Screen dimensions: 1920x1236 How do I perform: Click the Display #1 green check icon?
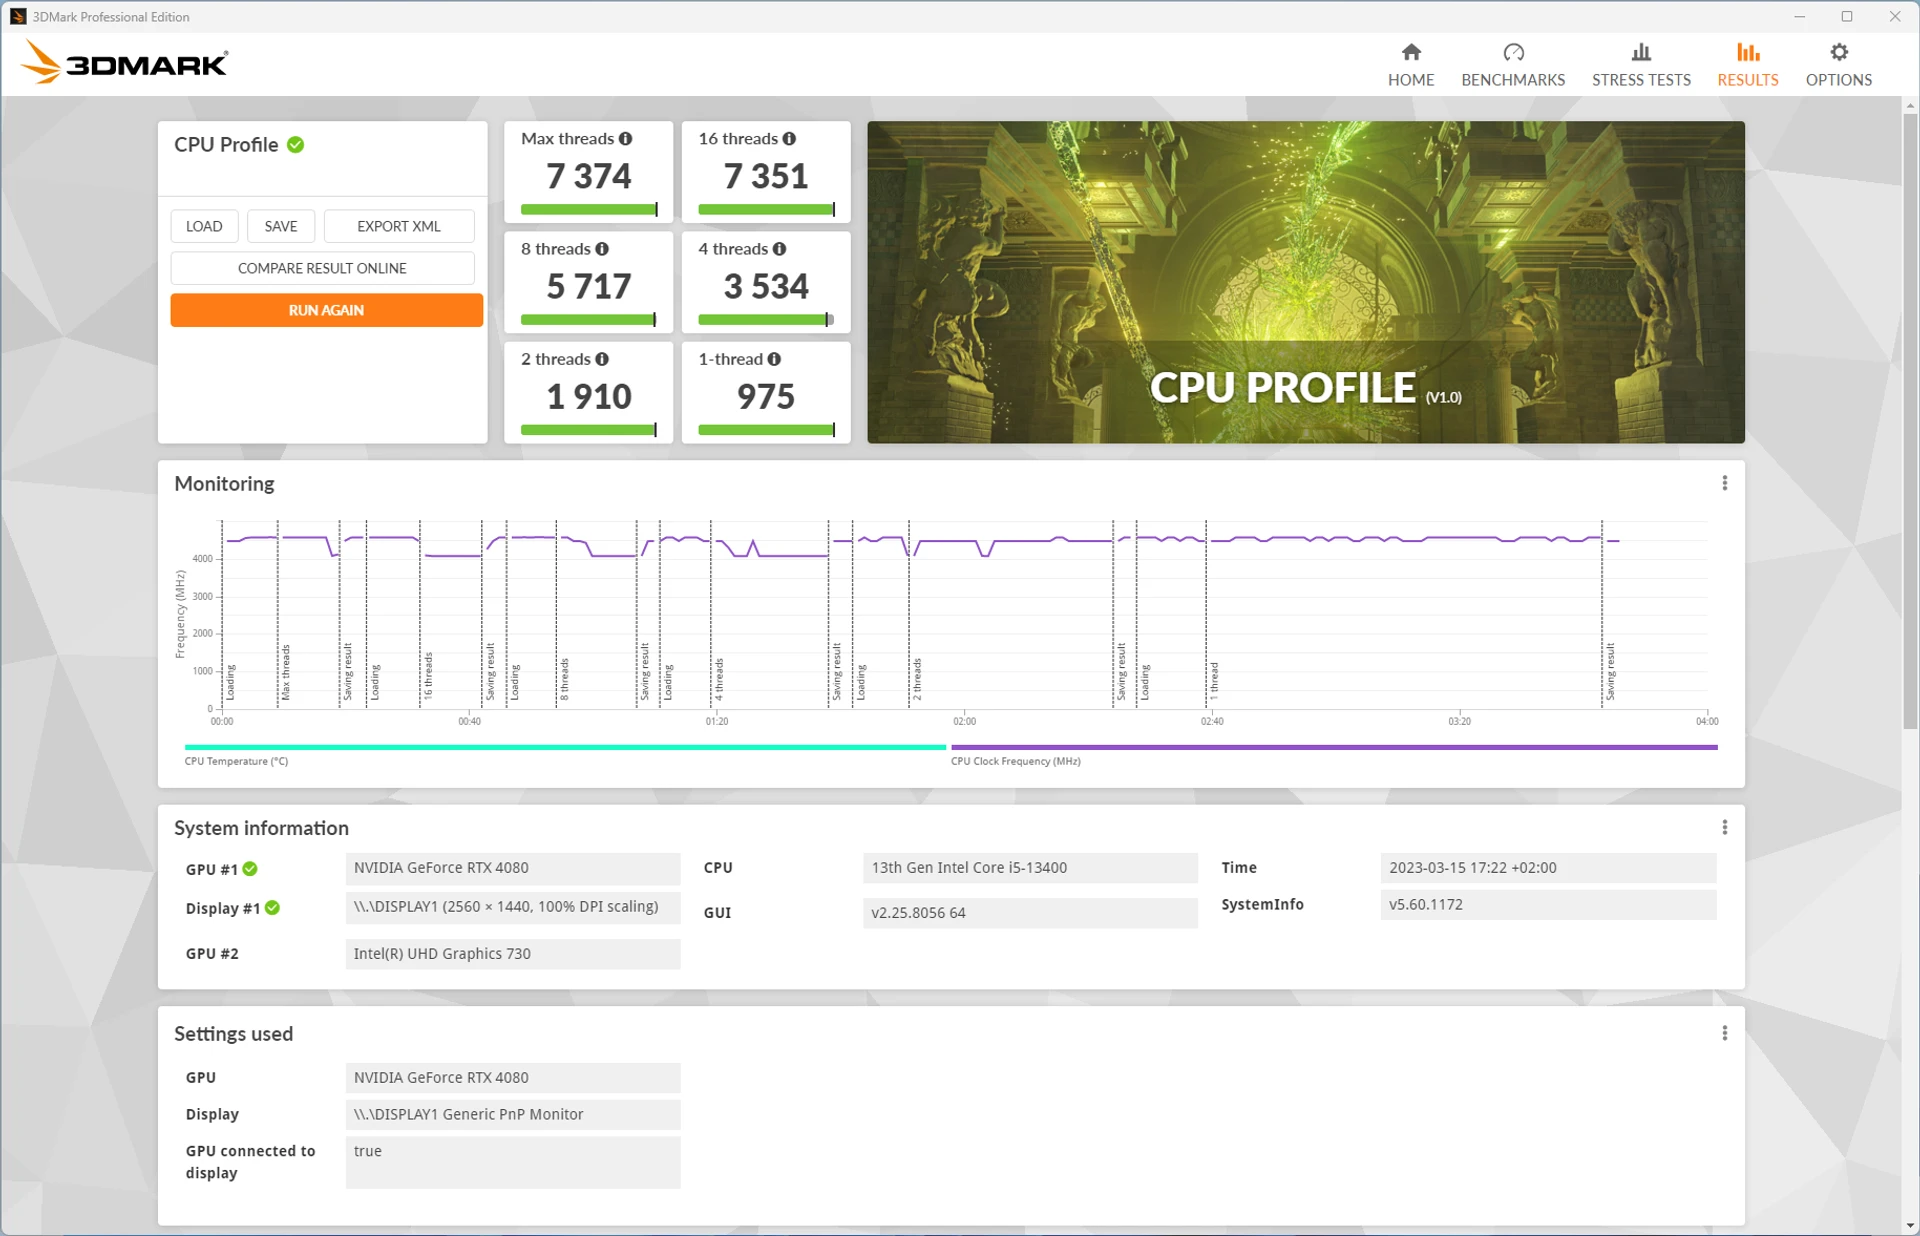point(272,908)
